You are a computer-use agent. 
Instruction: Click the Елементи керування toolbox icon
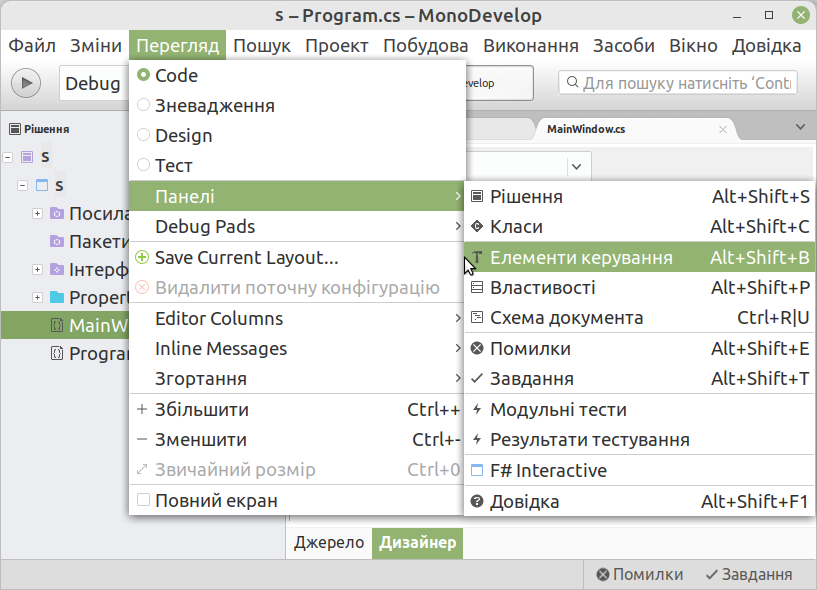coord(477,256)
